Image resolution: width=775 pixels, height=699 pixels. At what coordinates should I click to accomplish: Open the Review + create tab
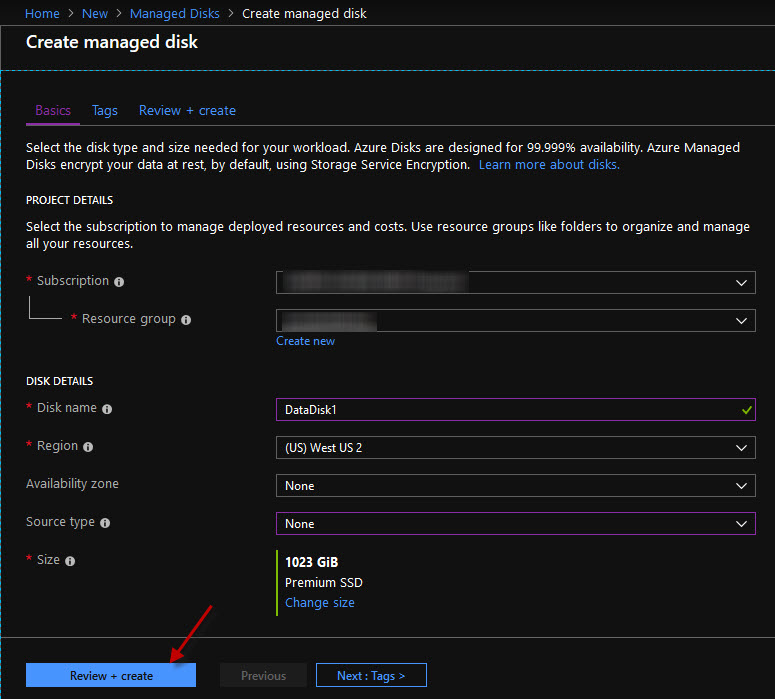(x=187, y=110)
